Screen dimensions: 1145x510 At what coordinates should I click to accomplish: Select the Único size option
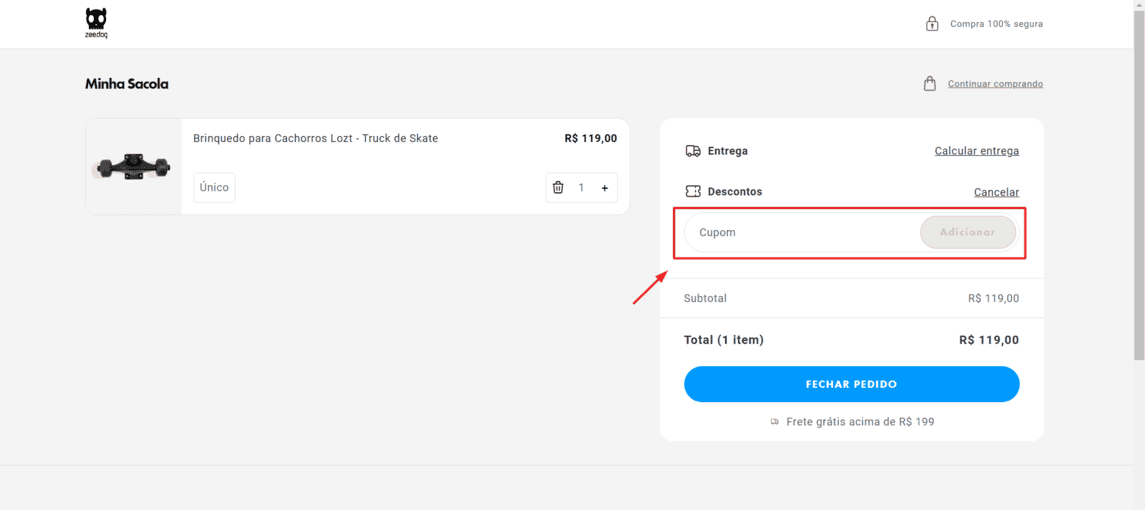(x=214, y=188)
